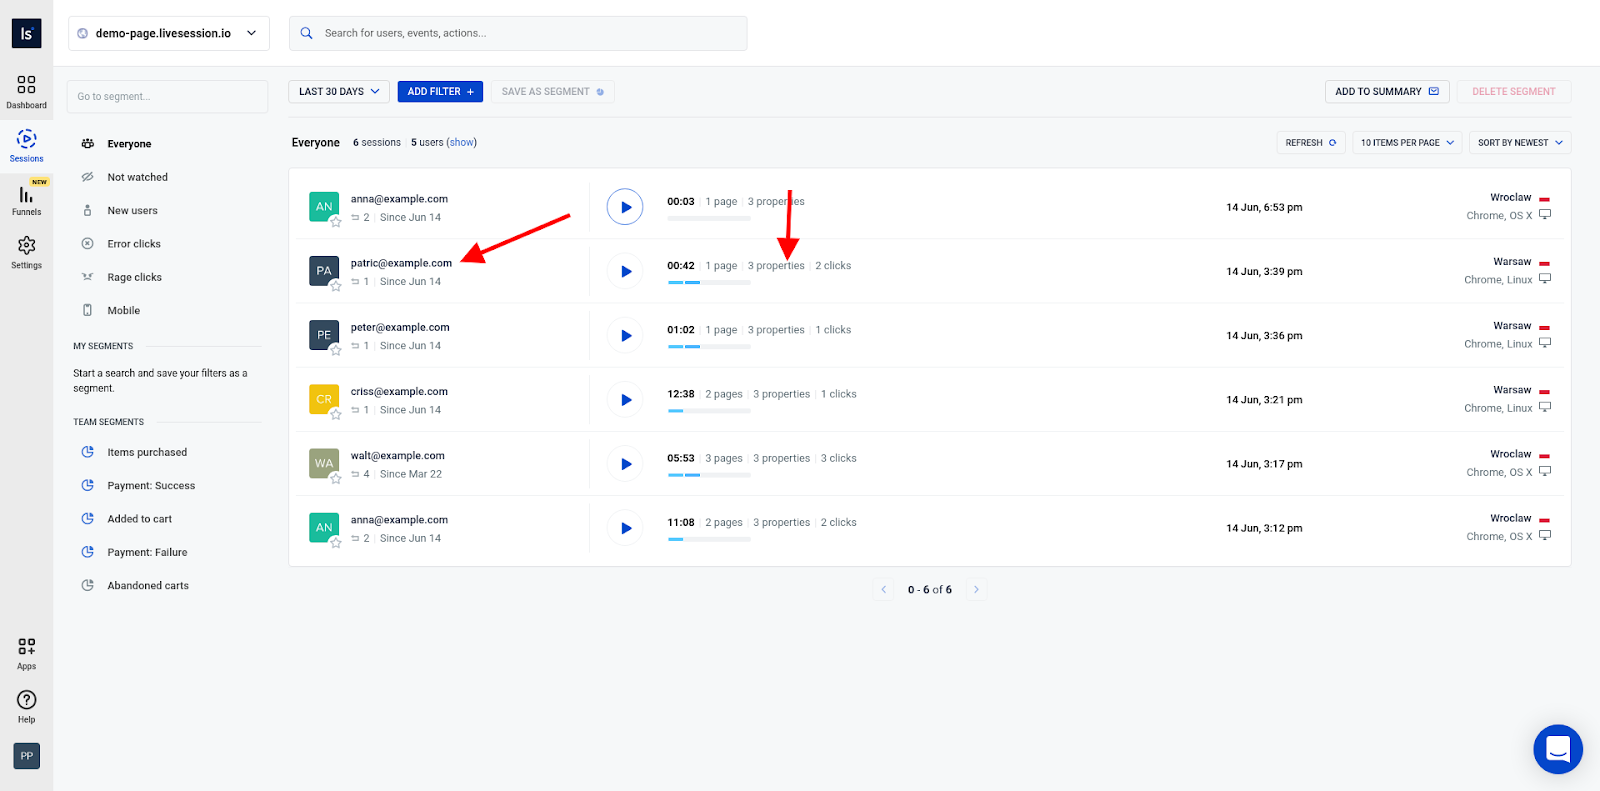
Task: Star the walt@example.com user avatar
Action: 336,478
